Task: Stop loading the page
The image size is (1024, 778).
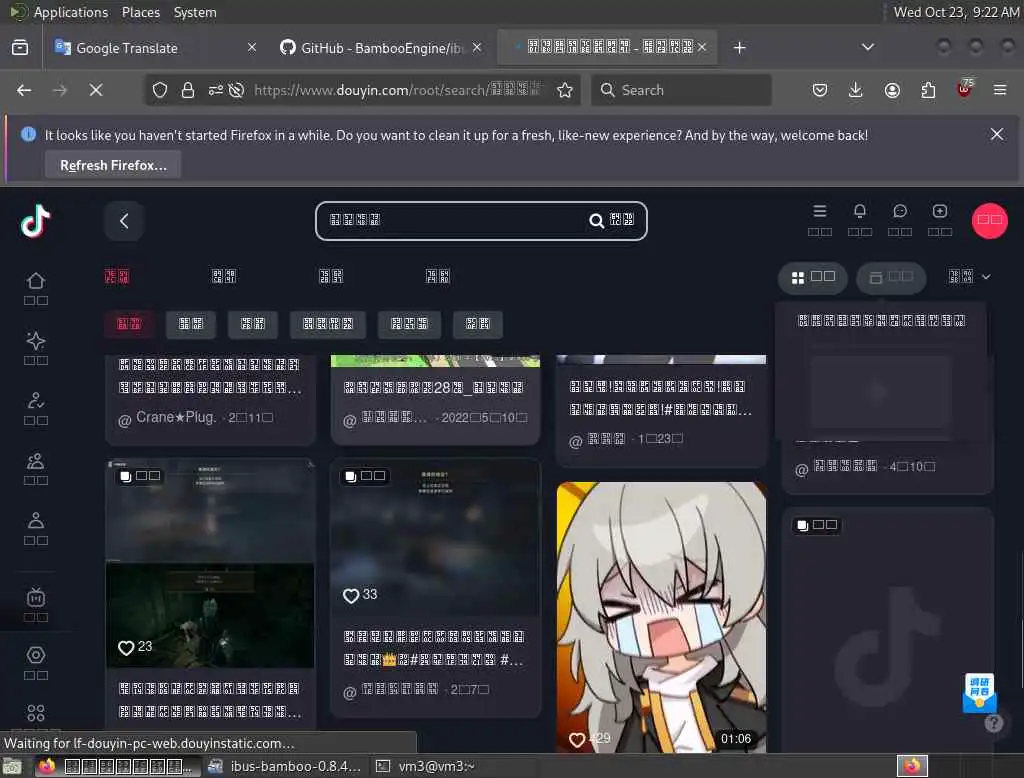Action: click(x=96, y=90)
